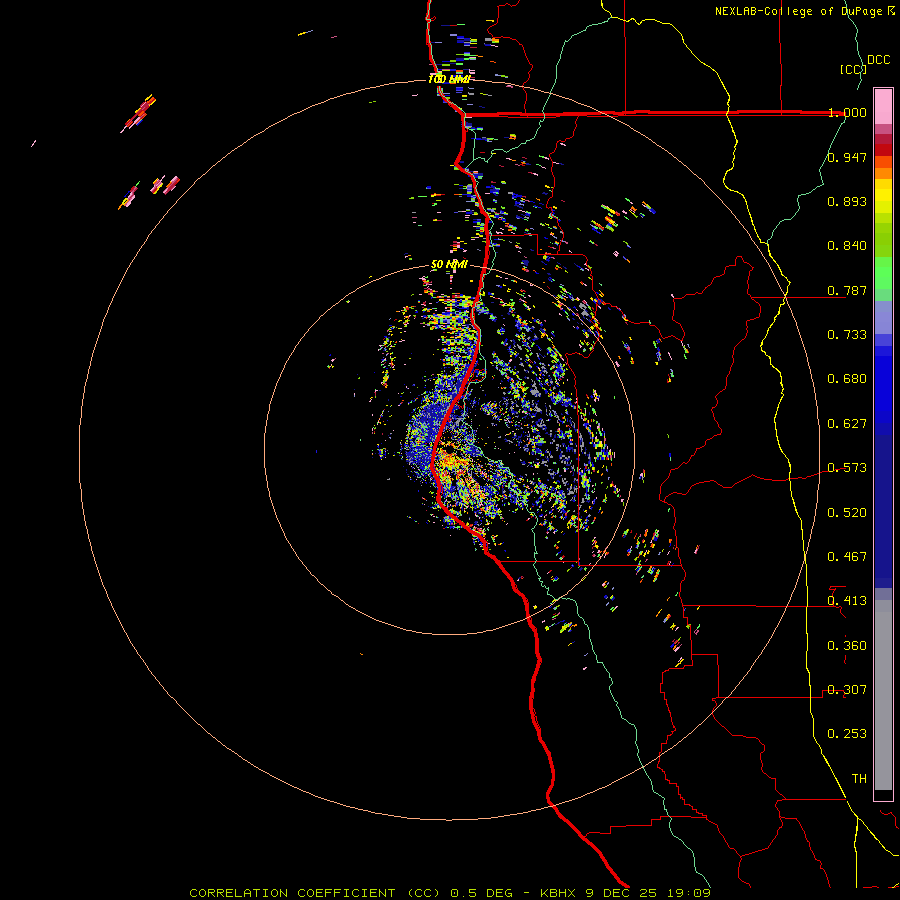Viewport: 900px width, 900px height.
Task: Select the 0.360 scale value
Action: coord(847,646)
